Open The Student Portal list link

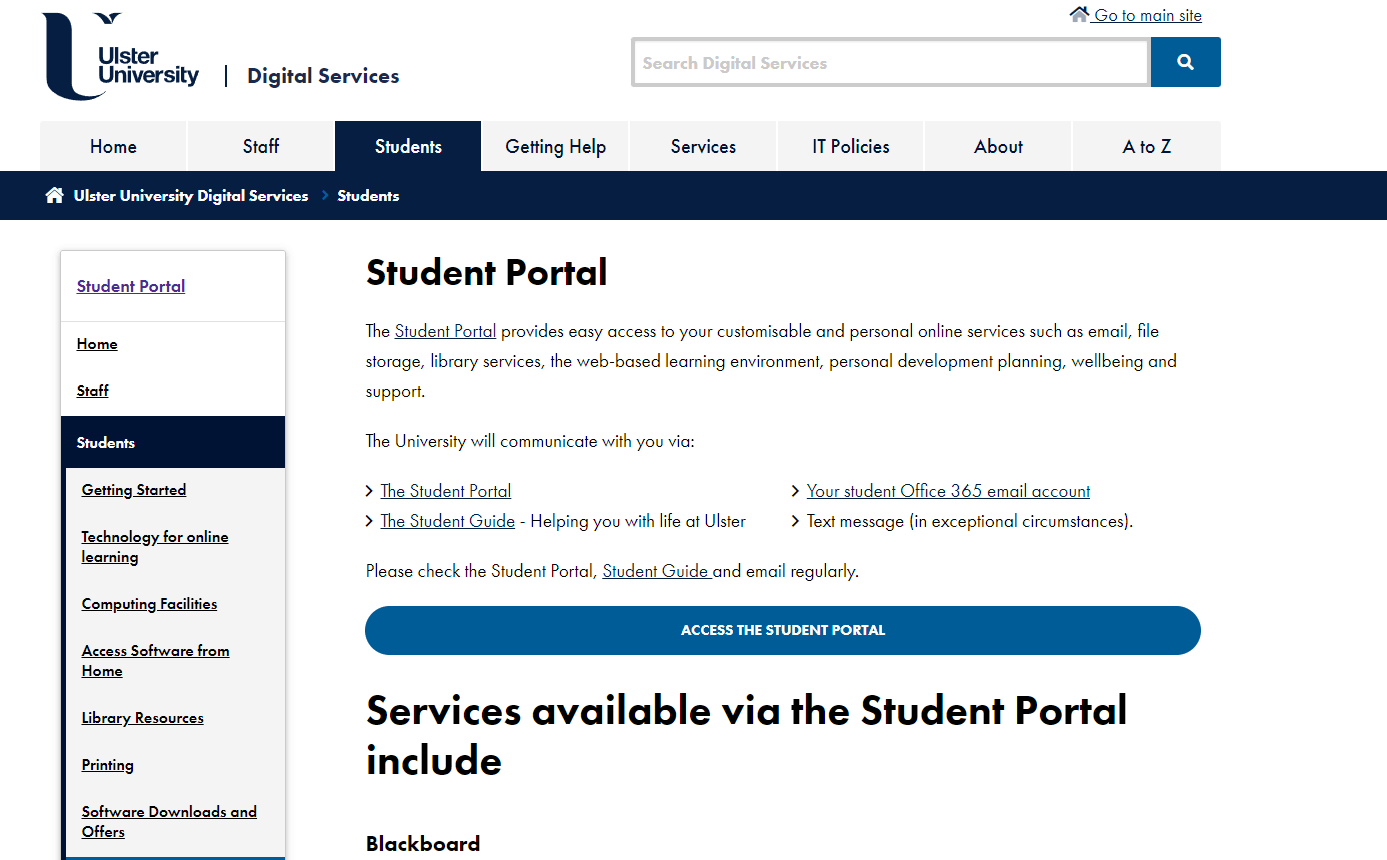coord(446,491)
